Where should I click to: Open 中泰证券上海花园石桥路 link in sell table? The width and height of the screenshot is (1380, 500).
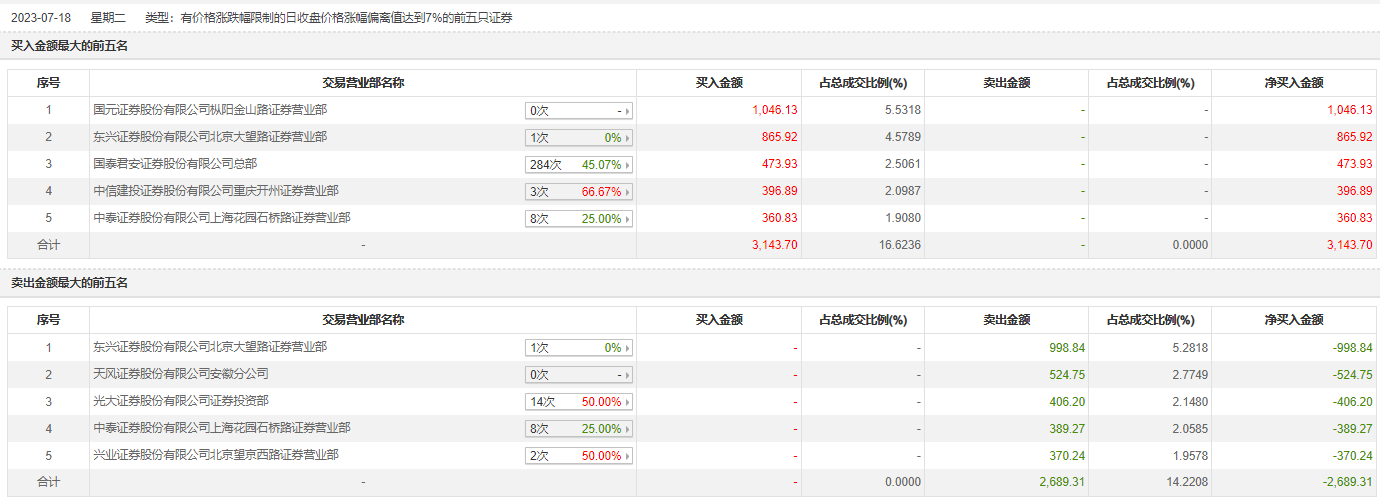tap(222, 428)
